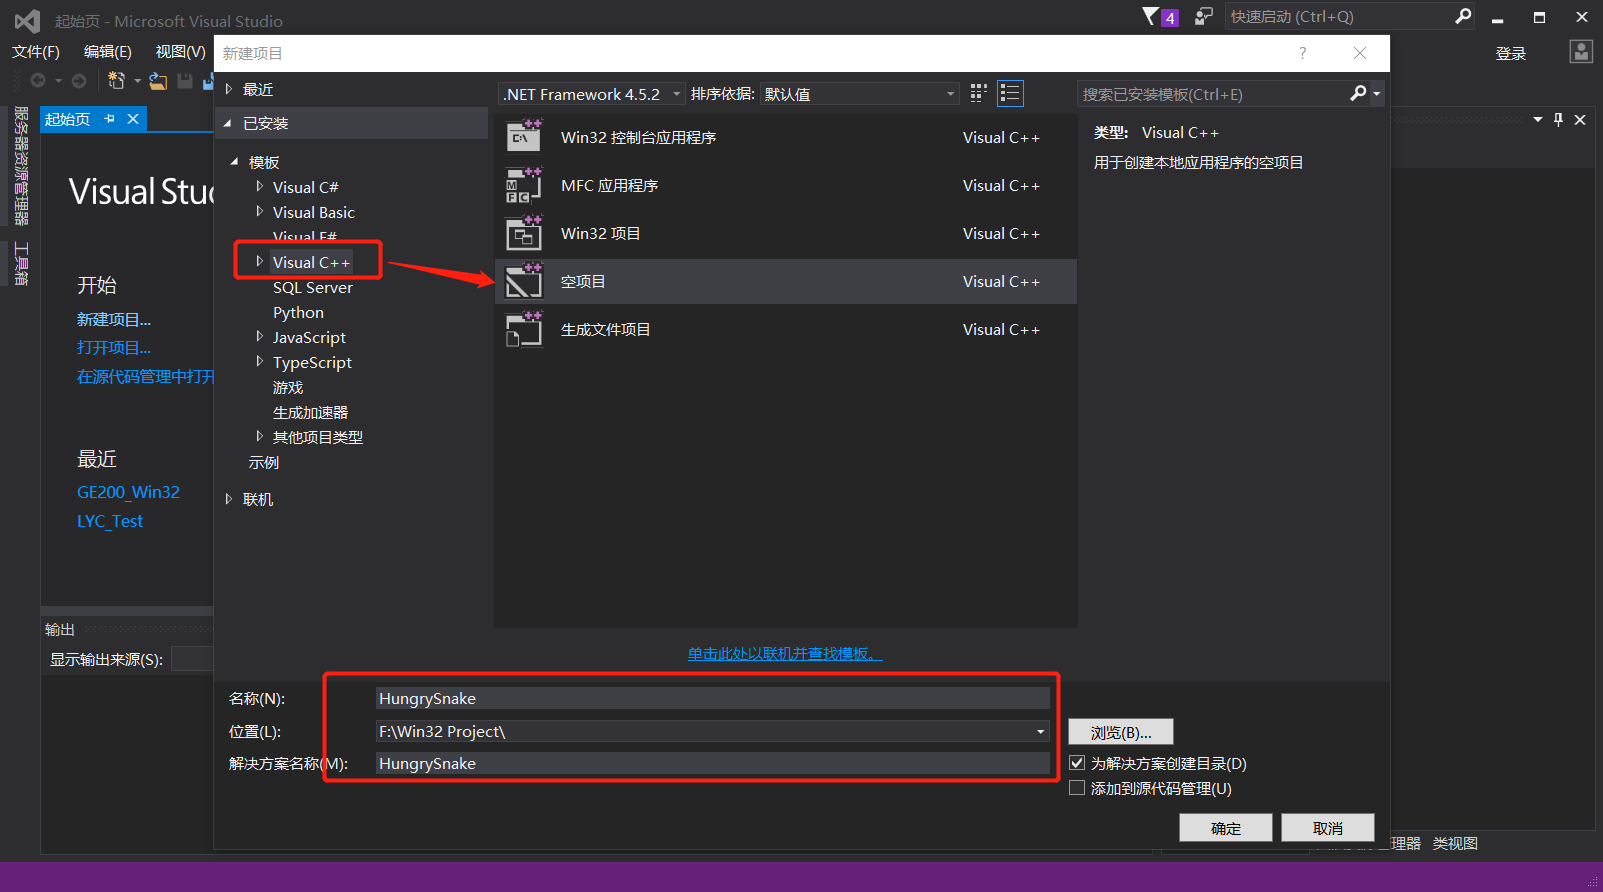Click the 登录 sign-in link
The height and width of the screenshot is (892, 1603).
pos(1511,54)
